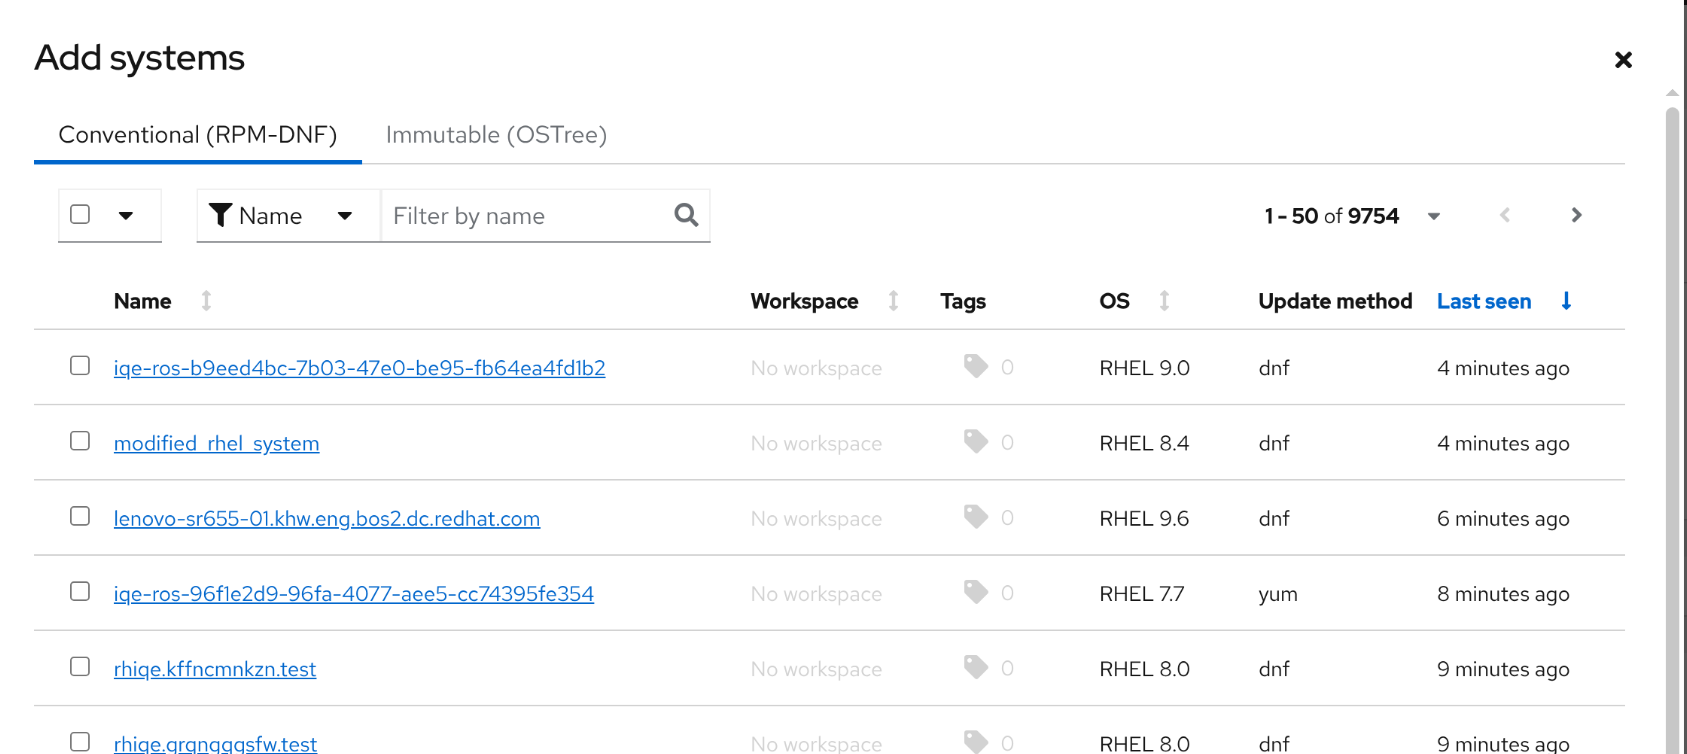Click tag icon for lenovo-sr655-01 row
This screenshot has height=754, width=1687.
click(x=975, y=517)
